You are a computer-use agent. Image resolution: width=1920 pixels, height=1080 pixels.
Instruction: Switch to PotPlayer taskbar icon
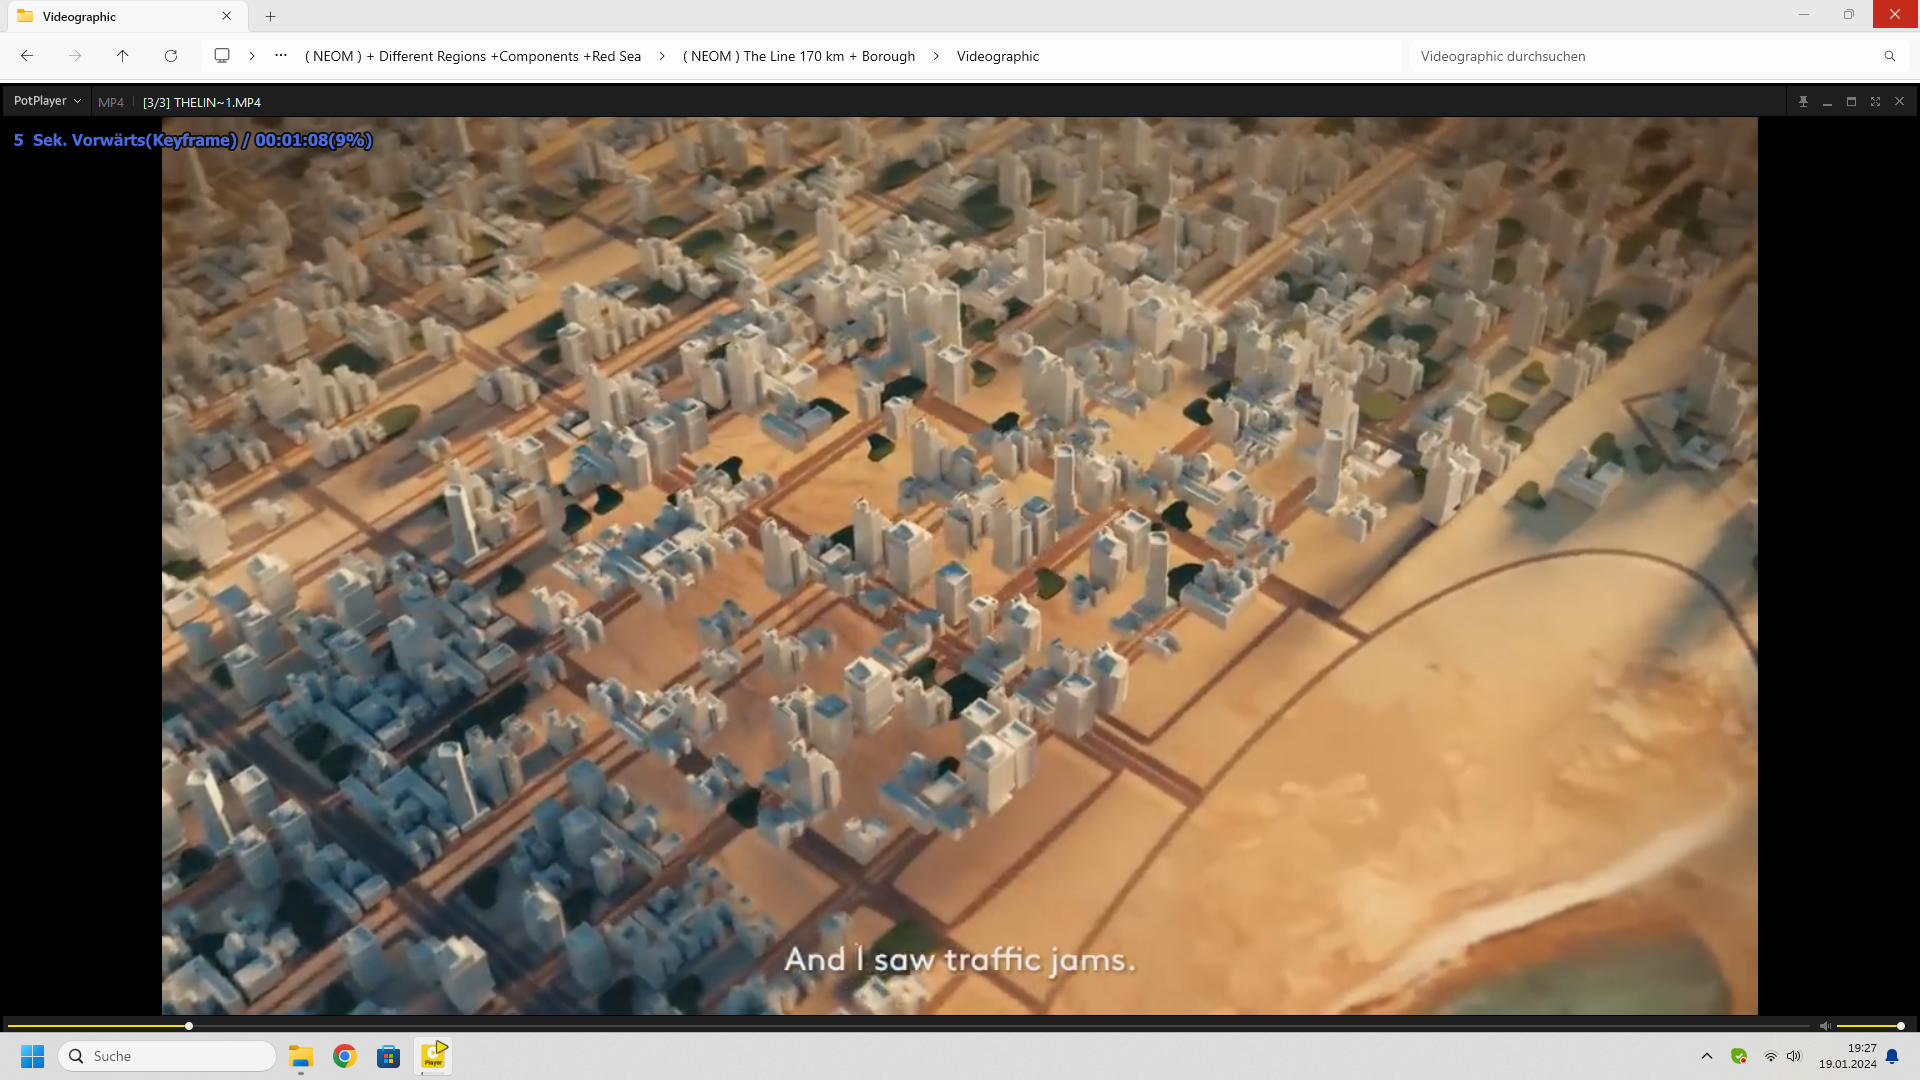pyautogui.click(x=433, y=1056)
